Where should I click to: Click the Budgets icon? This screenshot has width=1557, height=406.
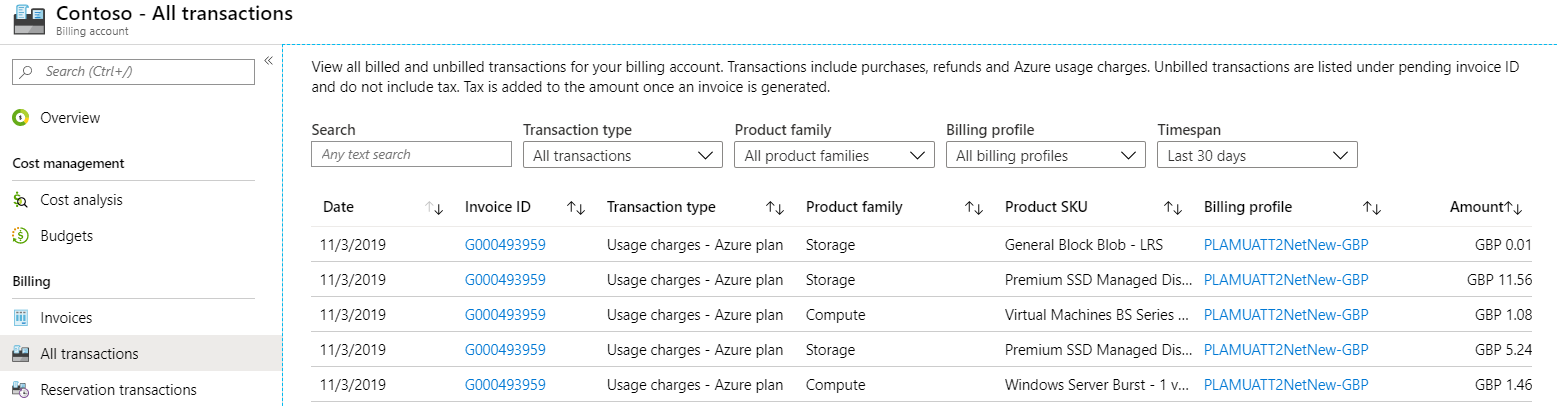20,236
